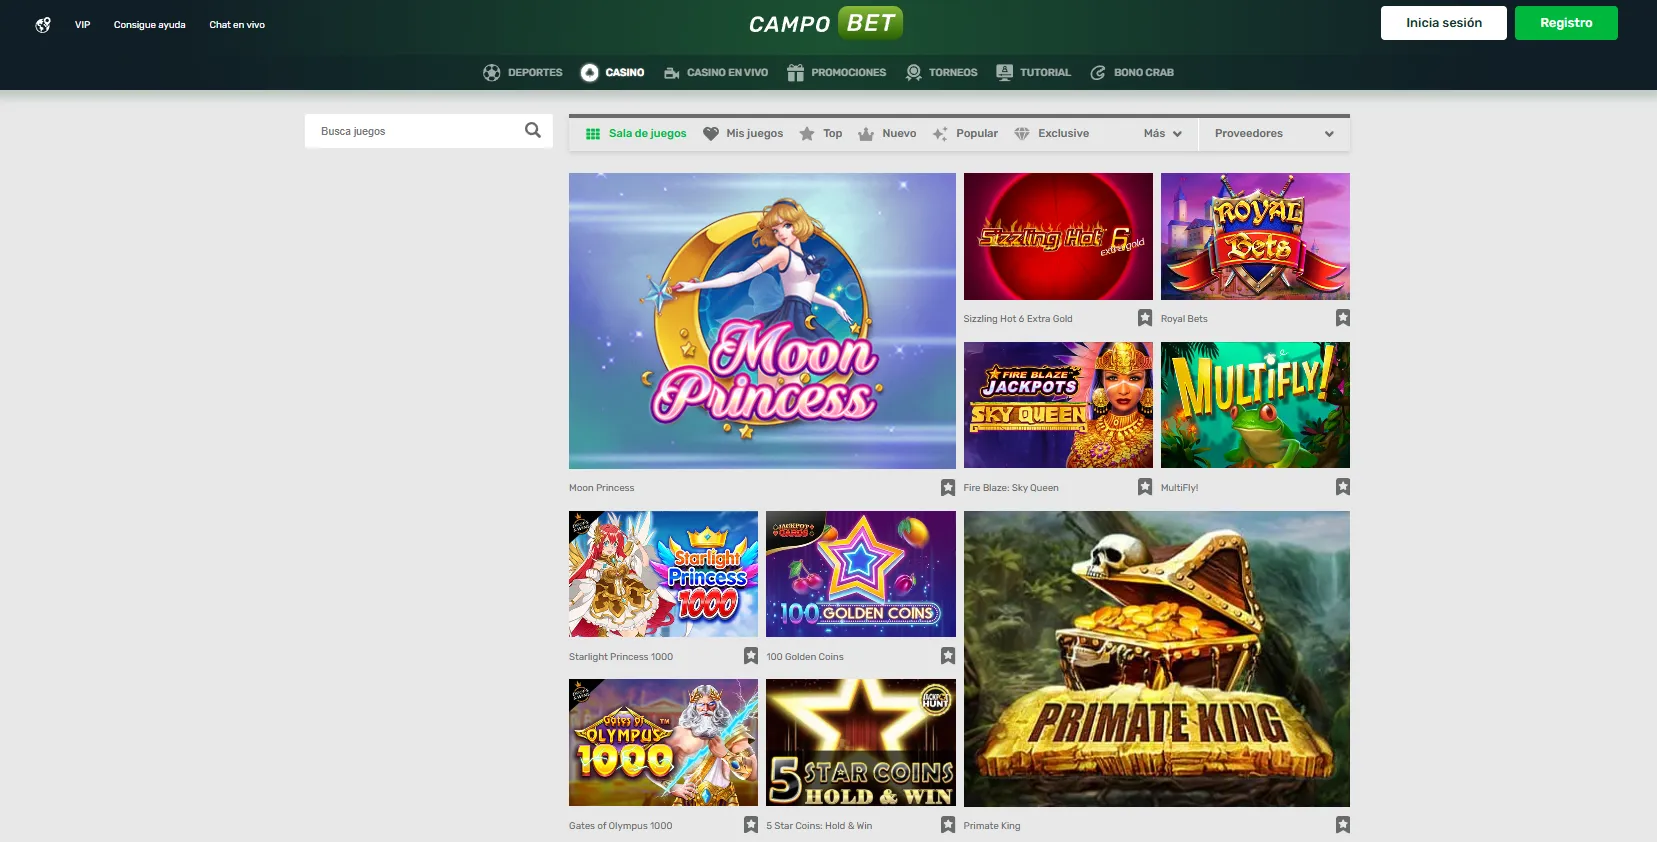Click the star icon beside Top
This screenshot has height=842, width=1657.
pos(807,134)
